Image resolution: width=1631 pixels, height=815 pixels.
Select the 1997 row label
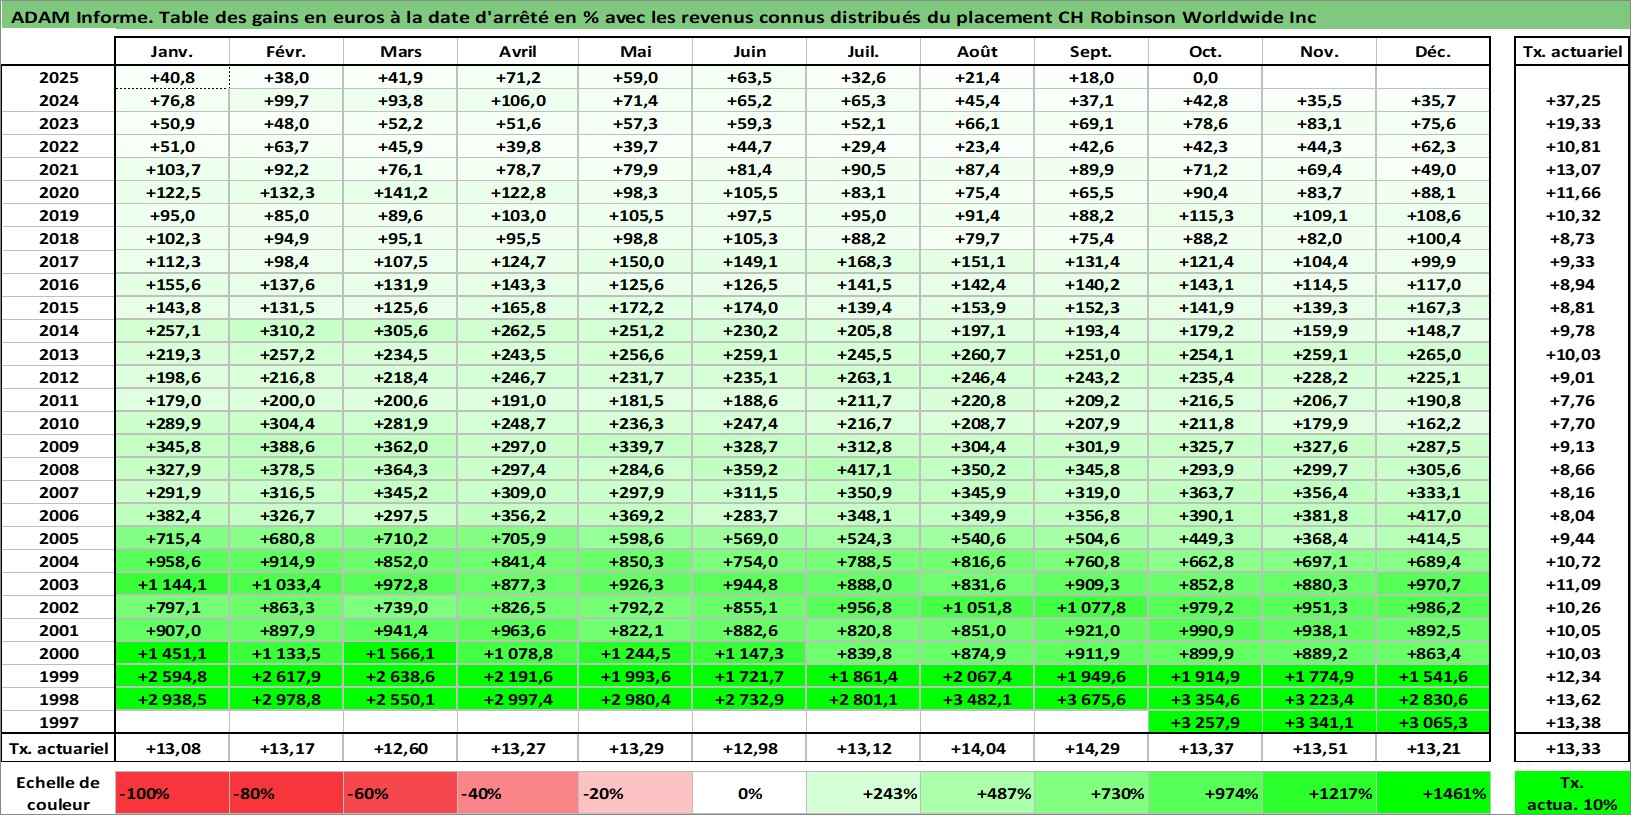pos(58,722)
